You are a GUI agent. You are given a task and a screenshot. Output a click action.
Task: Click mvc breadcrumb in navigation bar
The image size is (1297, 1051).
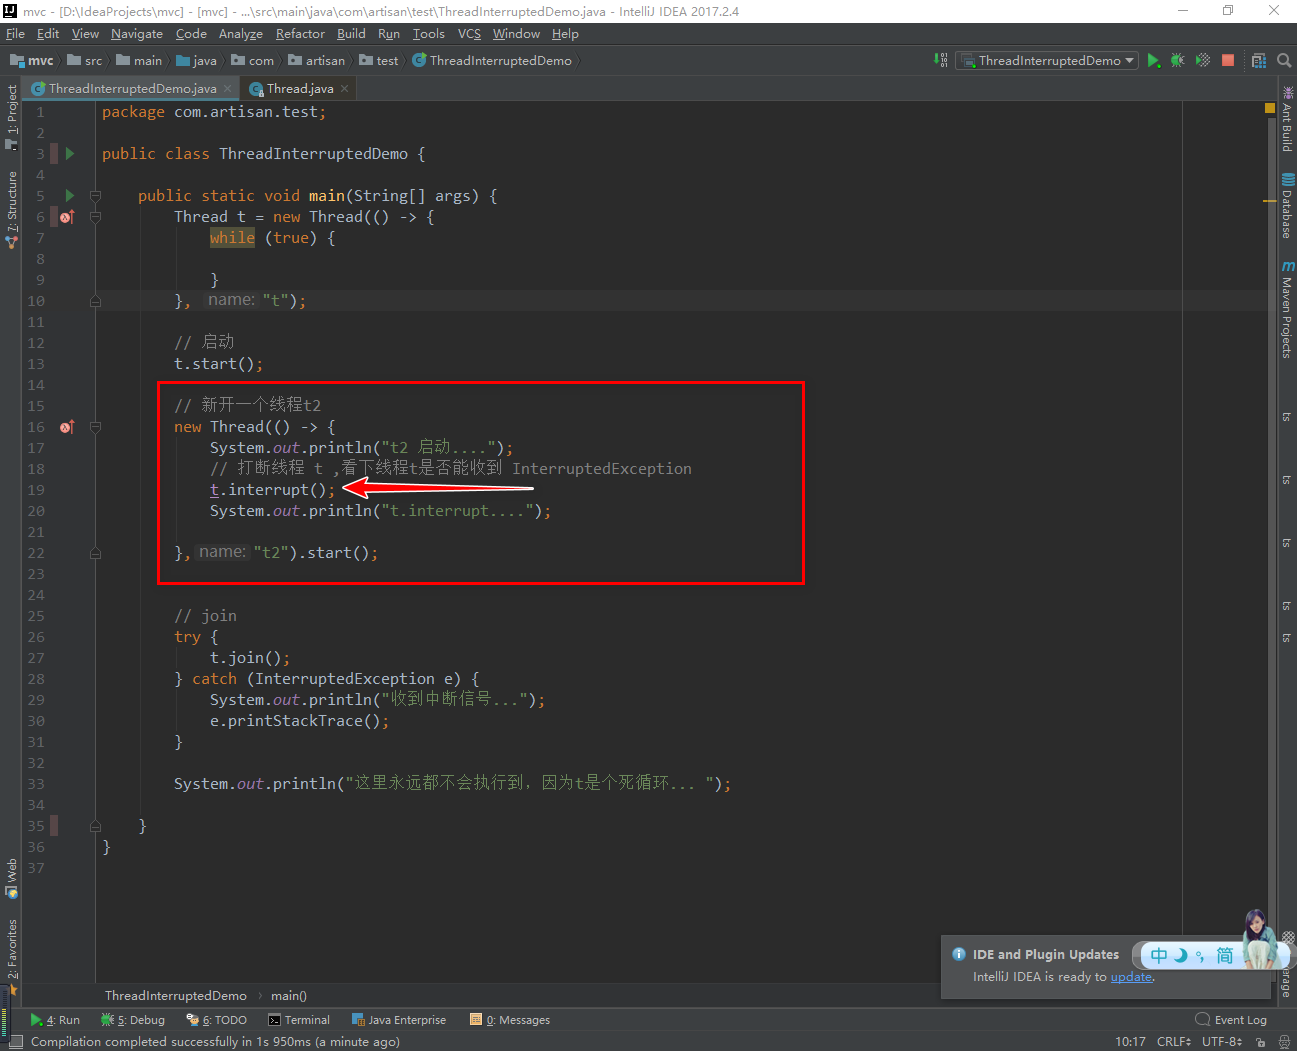pos(32,60)
